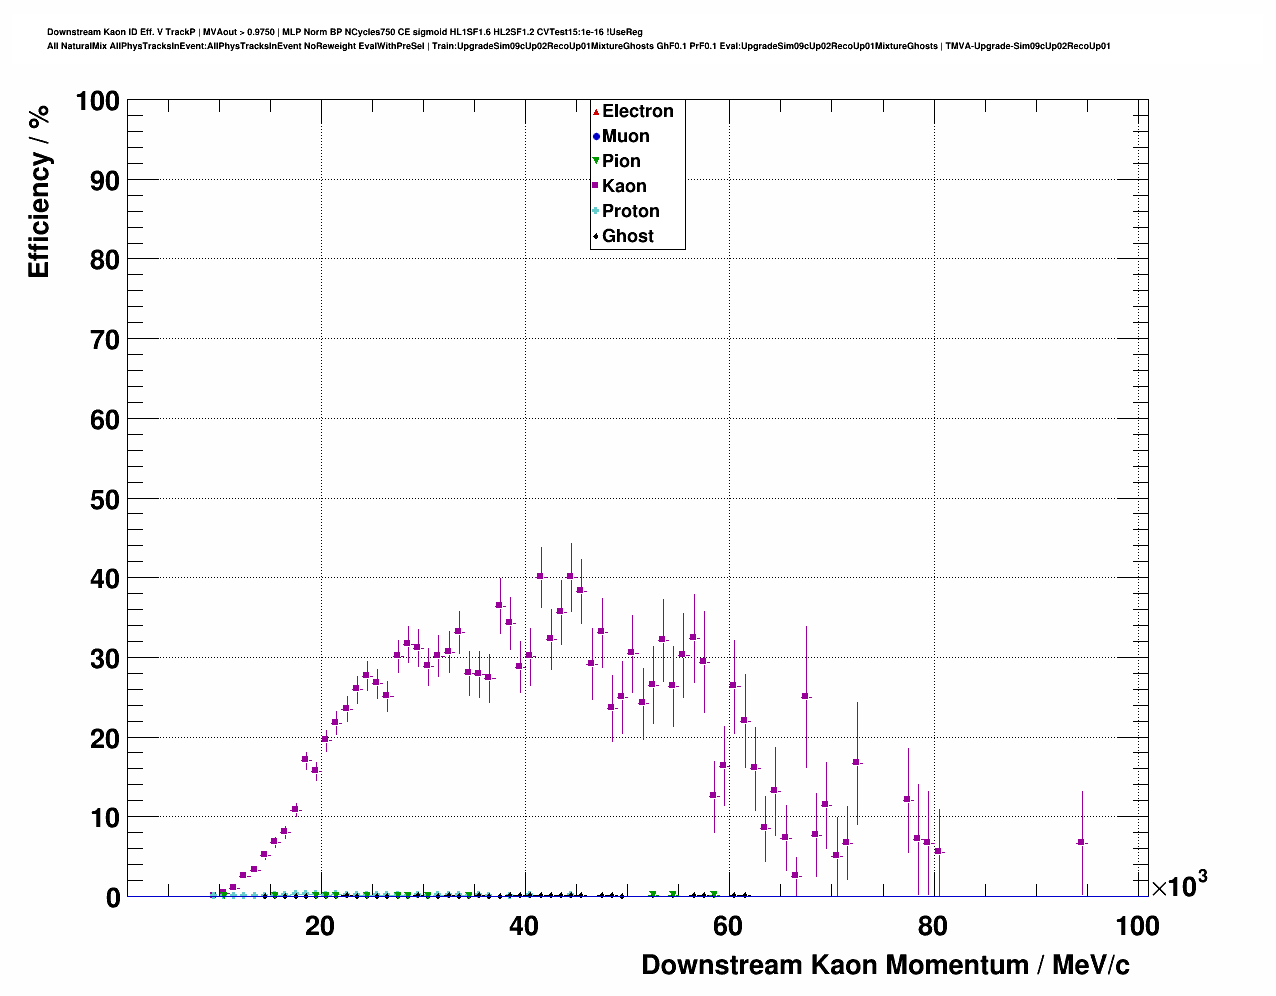
Task: Click the x-axis tick label 80
Action: [932, 926]
